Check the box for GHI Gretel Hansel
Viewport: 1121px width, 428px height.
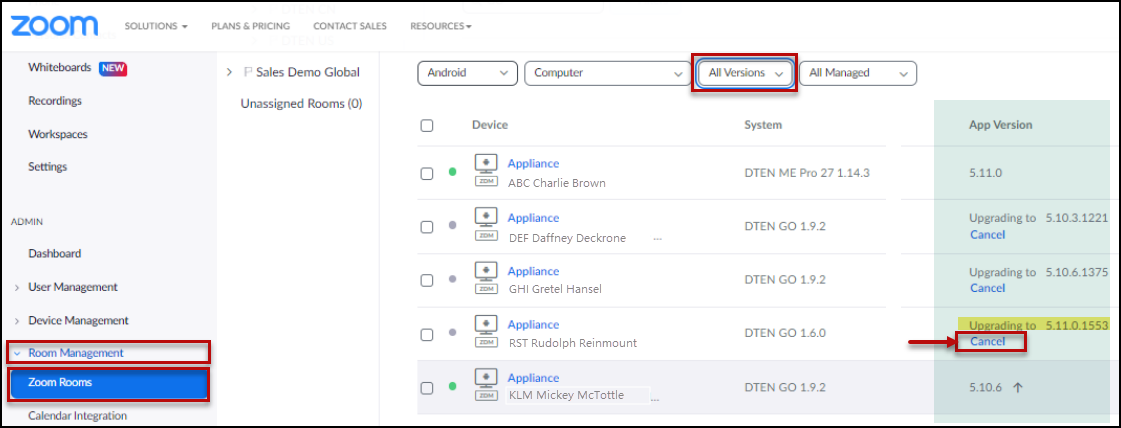(427, 281)
